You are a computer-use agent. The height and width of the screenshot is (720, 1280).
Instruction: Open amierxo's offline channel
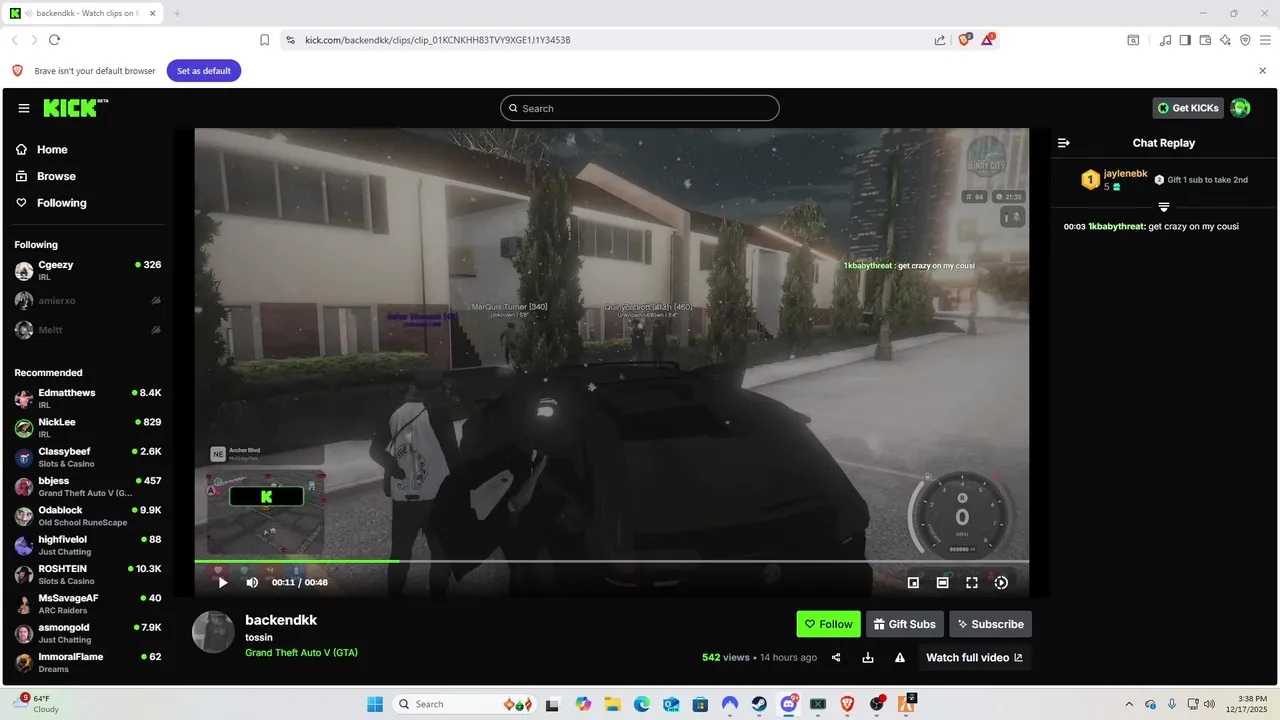[87, 300]
